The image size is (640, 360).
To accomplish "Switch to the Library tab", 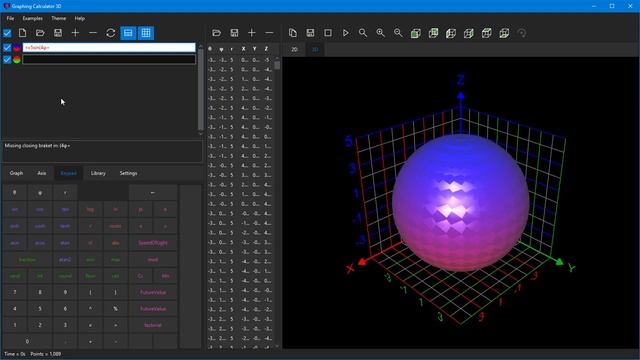I will pyautogui.click(x=98, y=173).
